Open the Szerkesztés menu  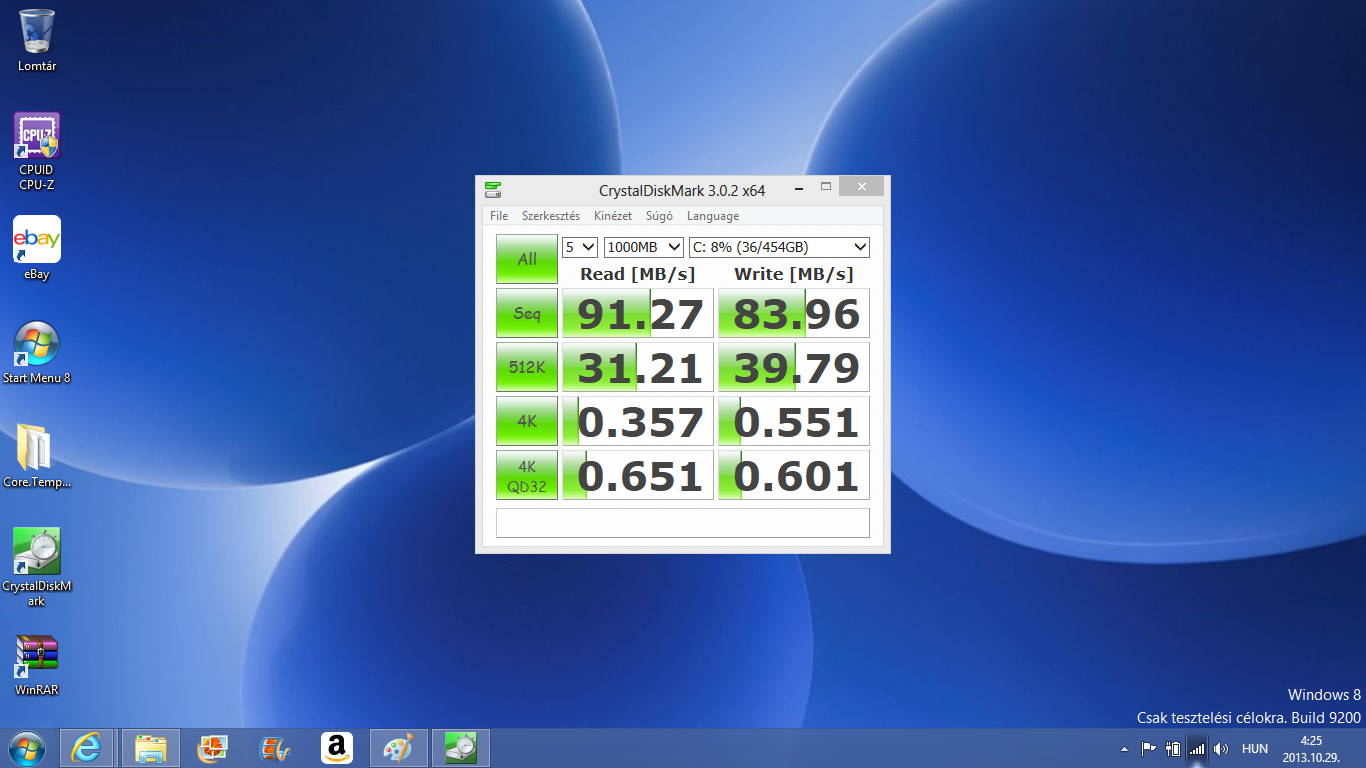click(550, 216)
